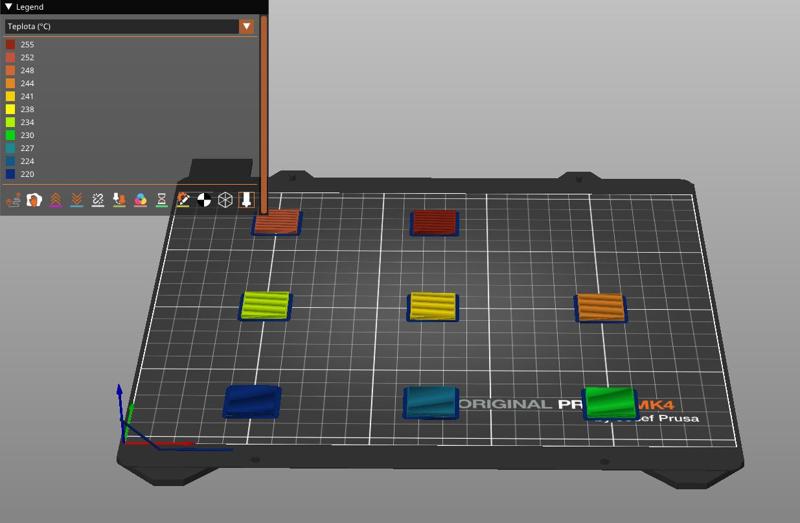The width and height of the screenshot is (800, 523).
Task: Toggle seams visibility icon
Action: (98, 200)
